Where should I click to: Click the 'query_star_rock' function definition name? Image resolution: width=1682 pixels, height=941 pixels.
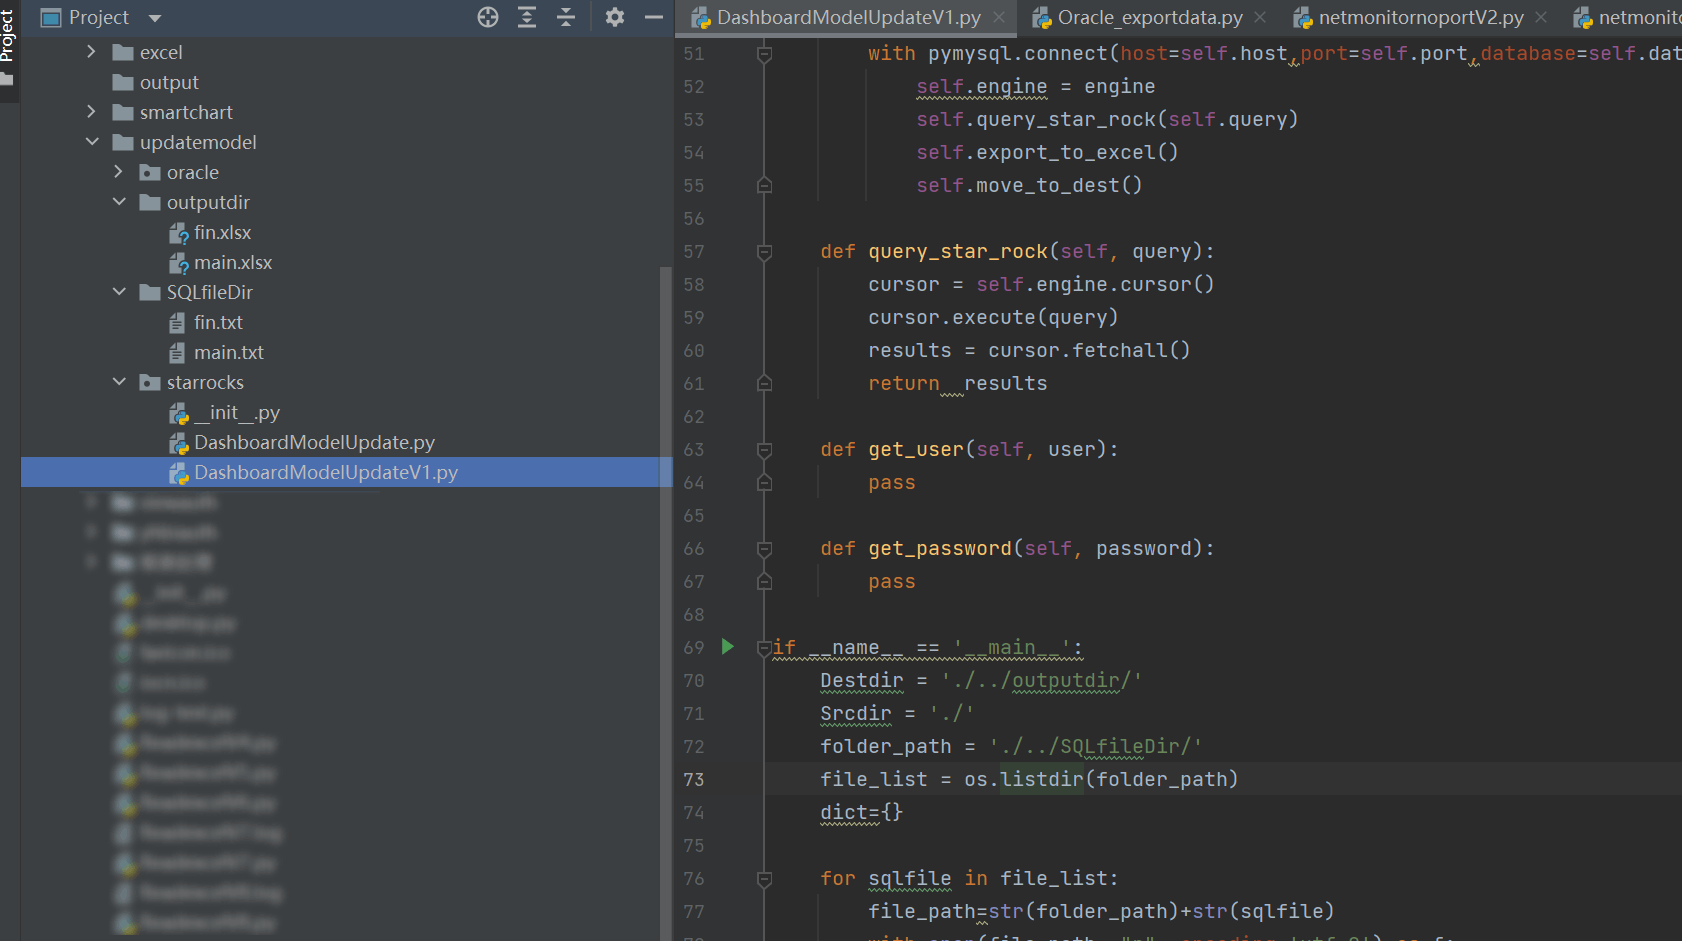957,251
